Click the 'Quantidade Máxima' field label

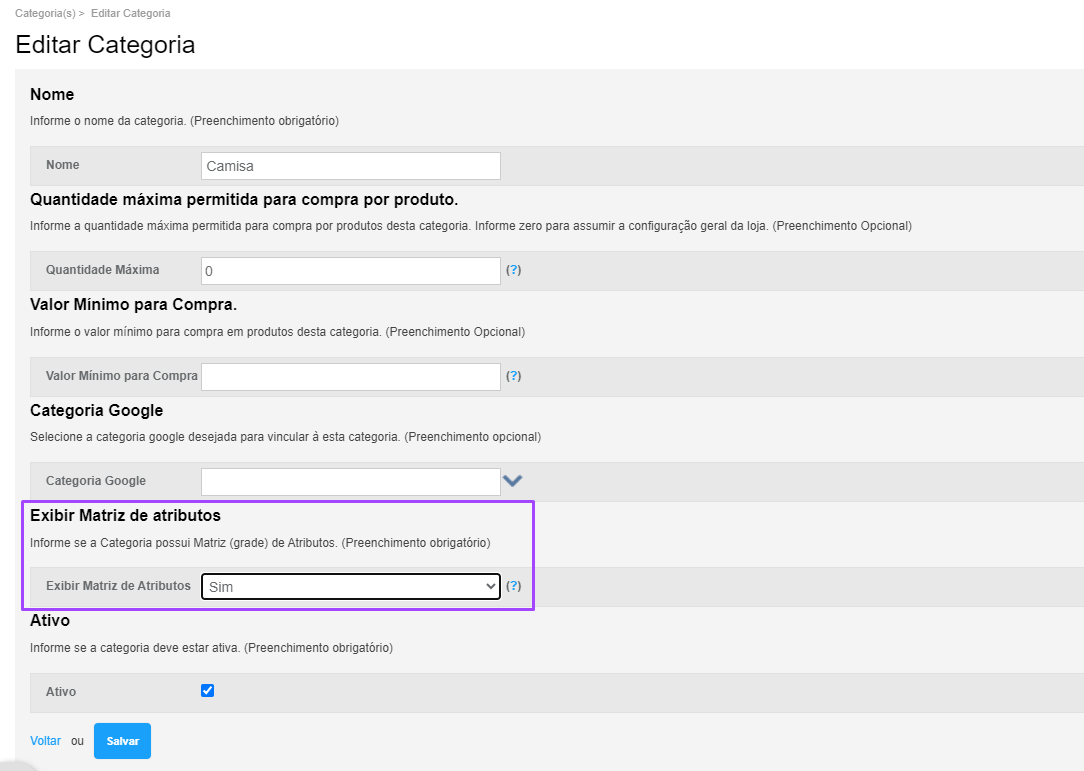(x=102, y=270)
